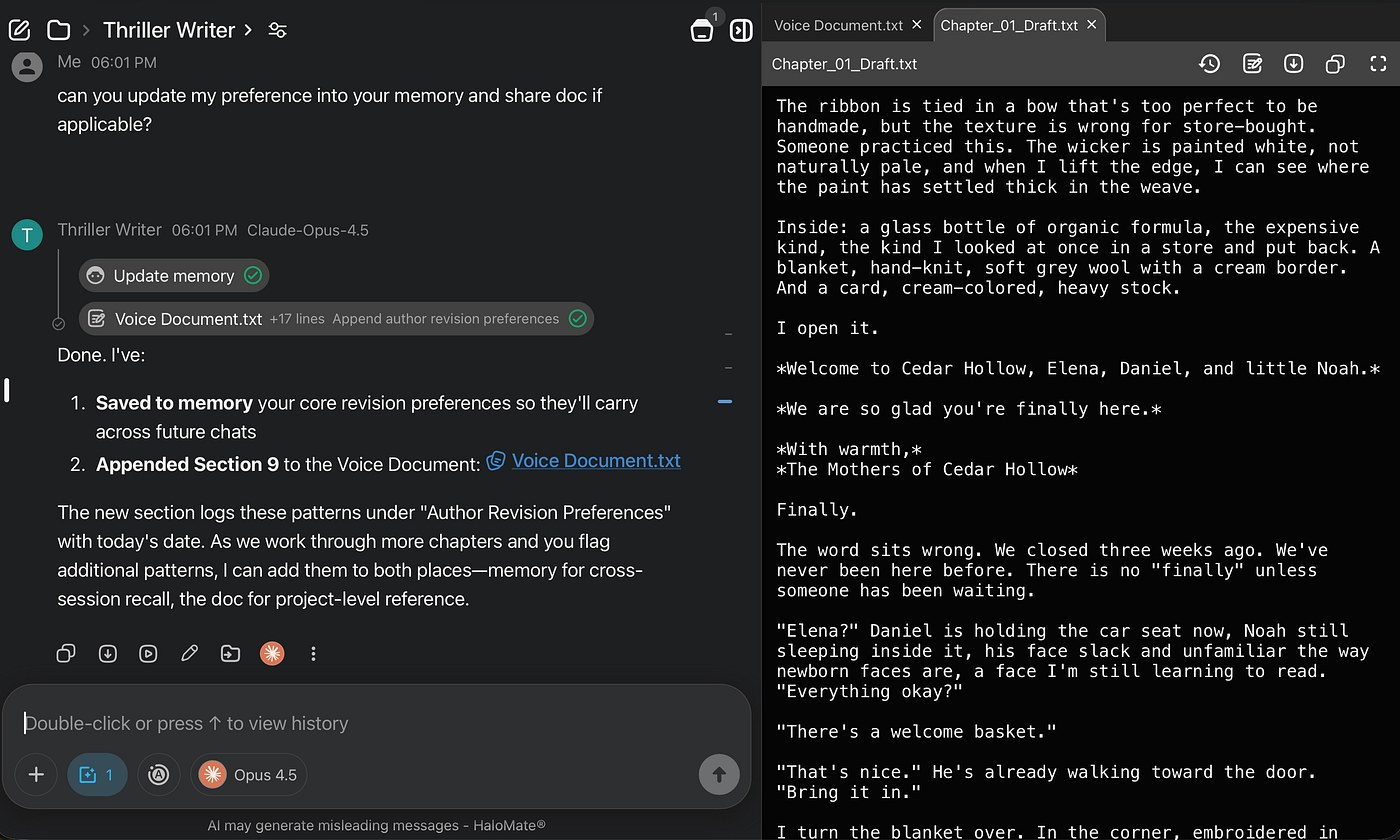This screenshot has height=840, width=1400.
Task: Copy the document contents
Action: tap(1335, 64)
